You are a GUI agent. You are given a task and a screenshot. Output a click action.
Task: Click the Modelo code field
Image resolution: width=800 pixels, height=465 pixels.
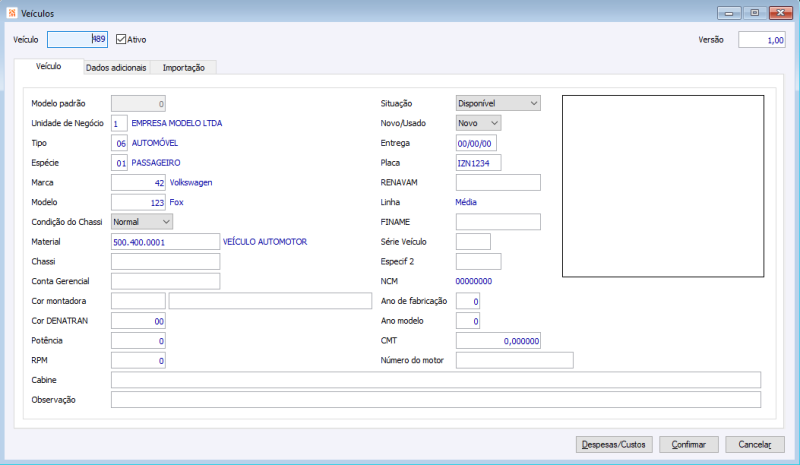[138, 202]
